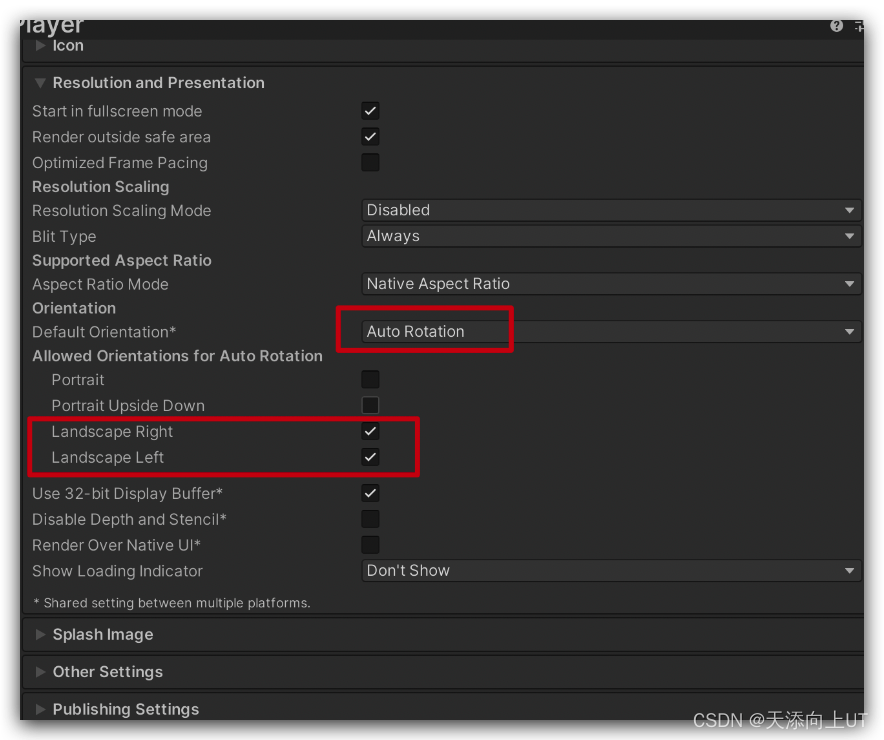The height and width of the screenshot is (740, 884).
Task: Click the Default Orientation* label
Action: [x=104, y=332]
